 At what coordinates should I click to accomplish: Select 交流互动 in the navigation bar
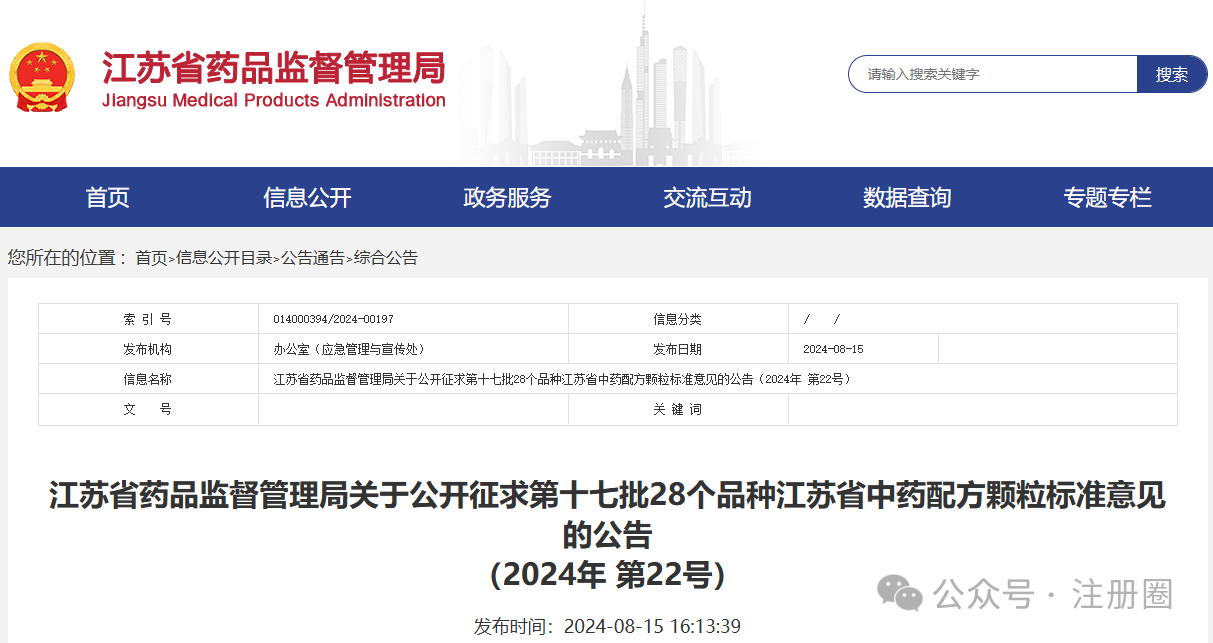click(707, 197)
